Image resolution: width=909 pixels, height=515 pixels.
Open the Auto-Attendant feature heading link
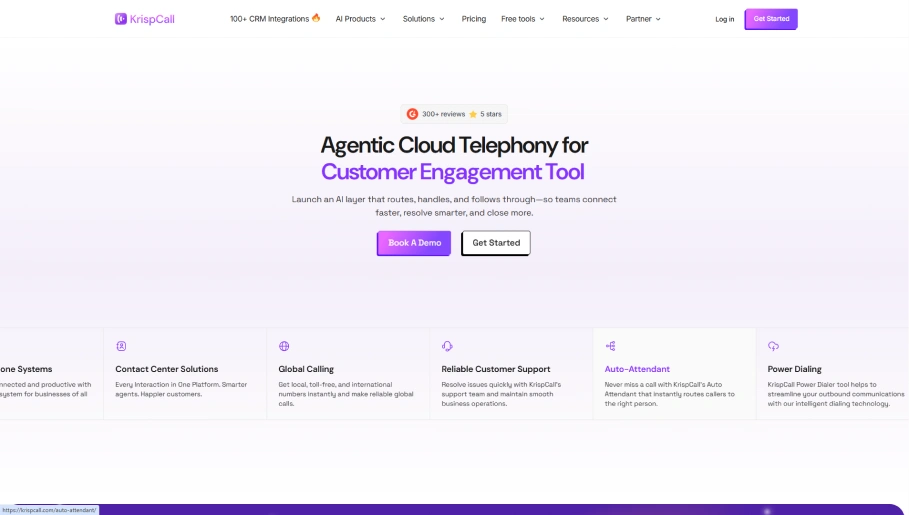click(637, 369)
